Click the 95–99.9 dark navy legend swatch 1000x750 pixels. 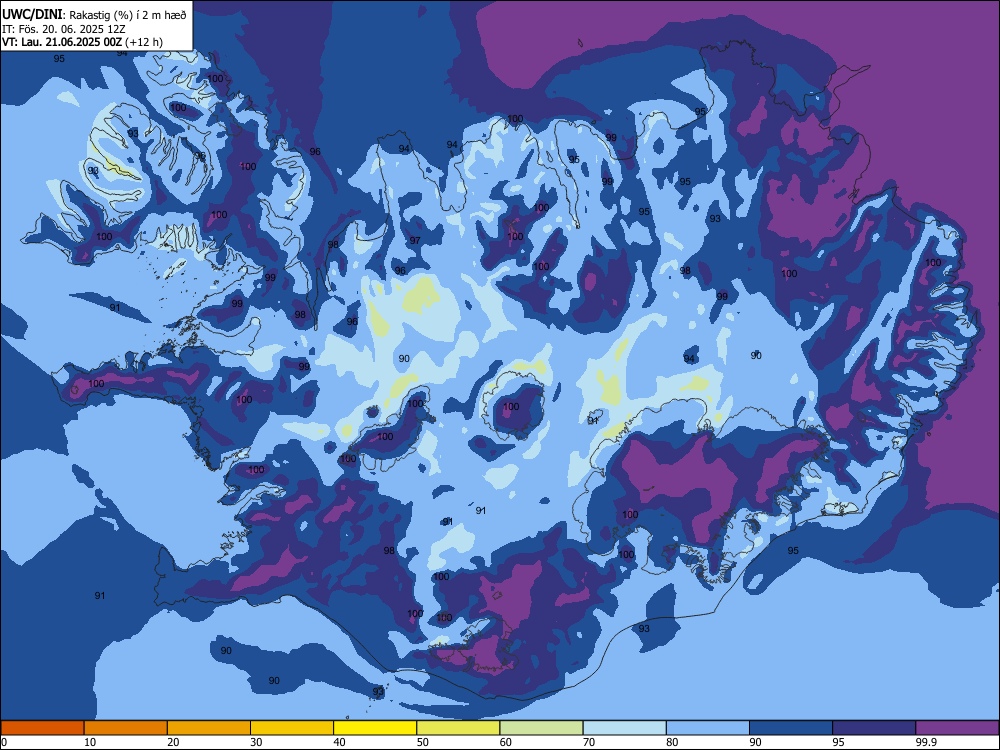(874, 728)
